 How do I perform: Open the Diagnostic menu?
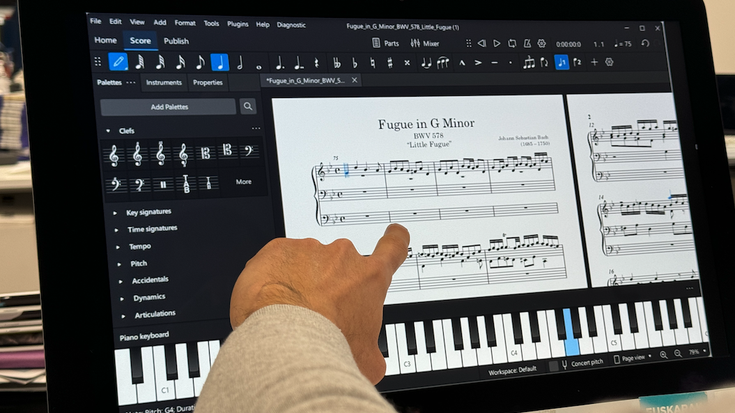pos(291,25)
